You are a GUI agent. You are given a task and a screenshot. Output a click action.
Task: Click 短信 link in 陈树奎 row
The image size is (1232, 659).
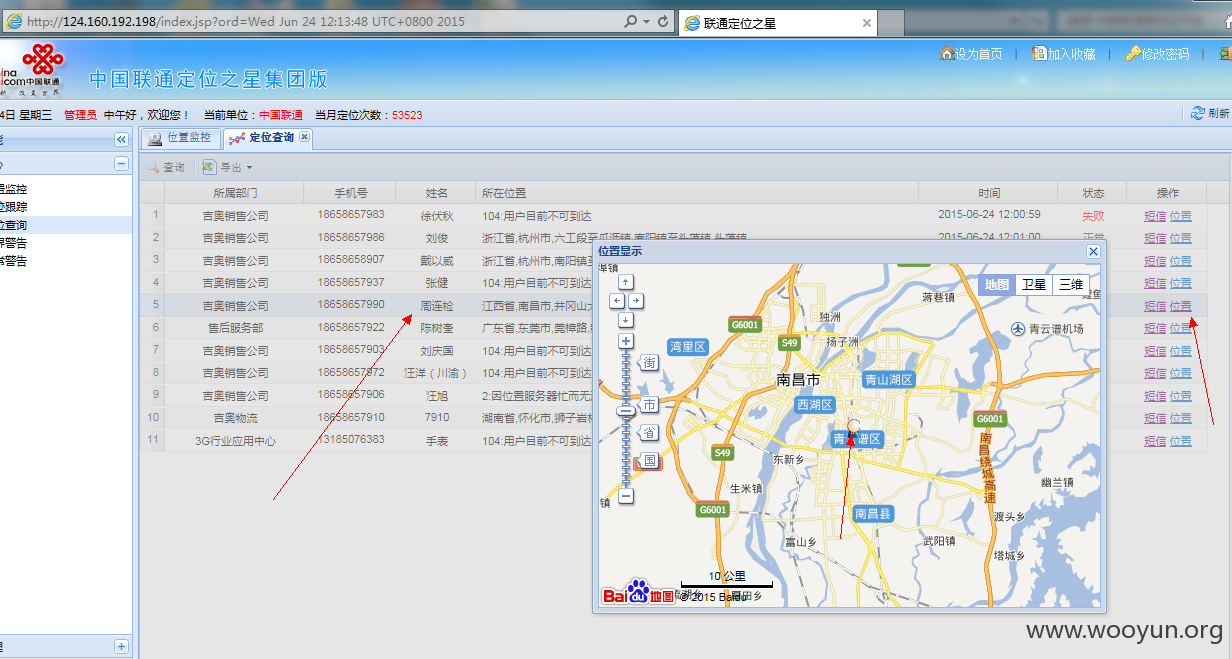click(x=1155, y=328)
